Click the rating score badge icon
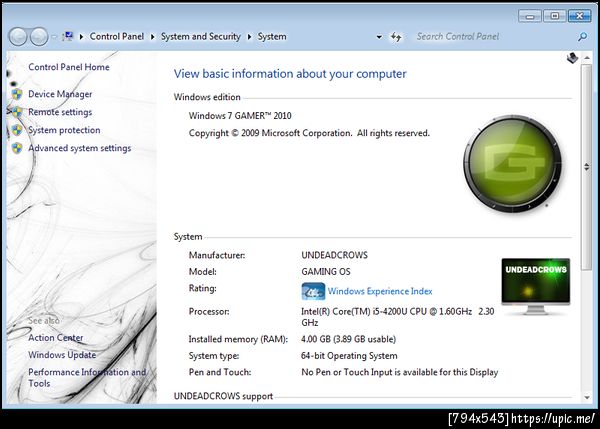This screenshot has width=600, height=429. click(313, 291)
